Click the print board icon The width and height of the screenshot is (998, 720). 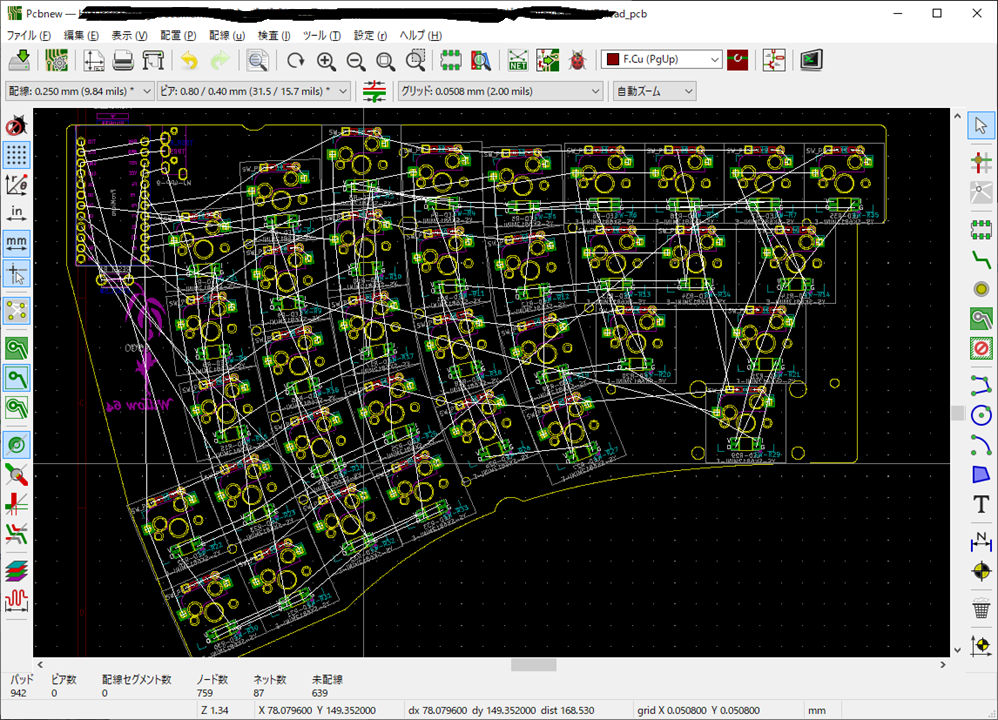tap(124, 60)
